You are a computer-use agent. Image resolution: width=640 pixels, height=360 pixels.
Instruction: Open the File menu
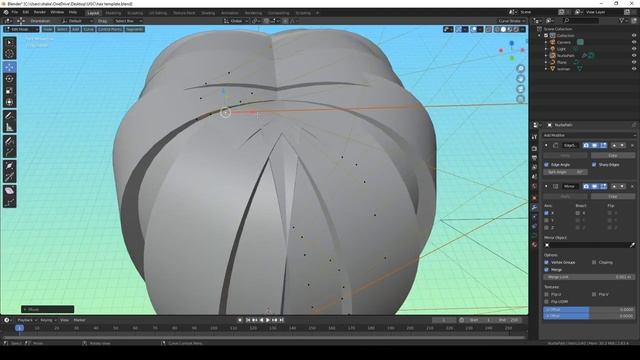tap(15, 12)
